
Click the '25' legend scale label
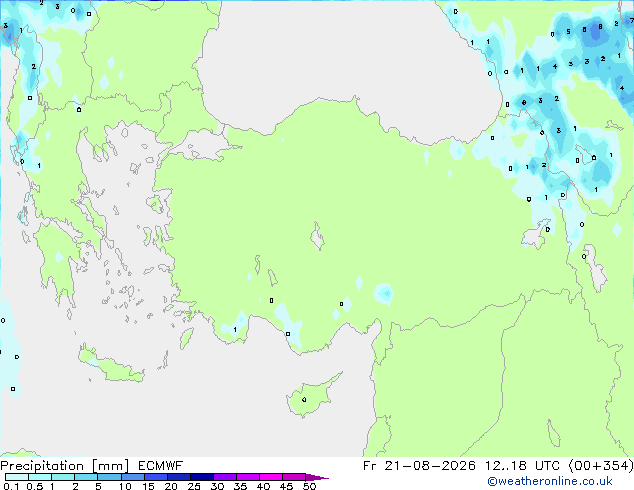click(194, 486)
